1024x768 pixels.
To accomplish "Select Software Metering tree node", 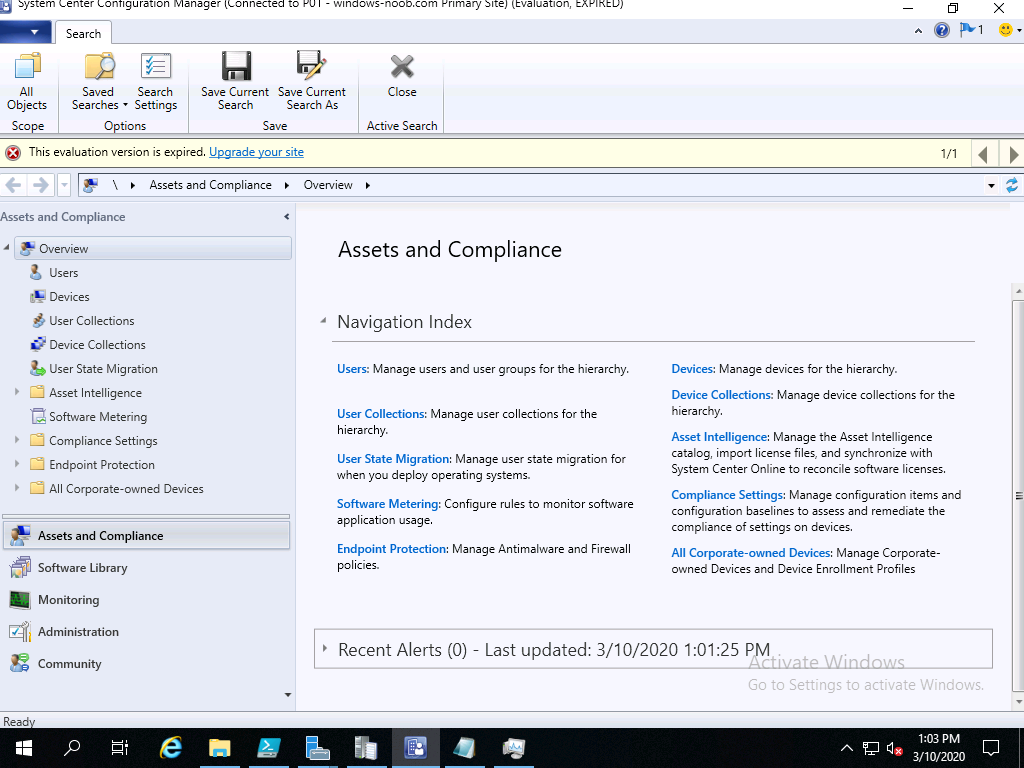I will (x=98, y=417).
